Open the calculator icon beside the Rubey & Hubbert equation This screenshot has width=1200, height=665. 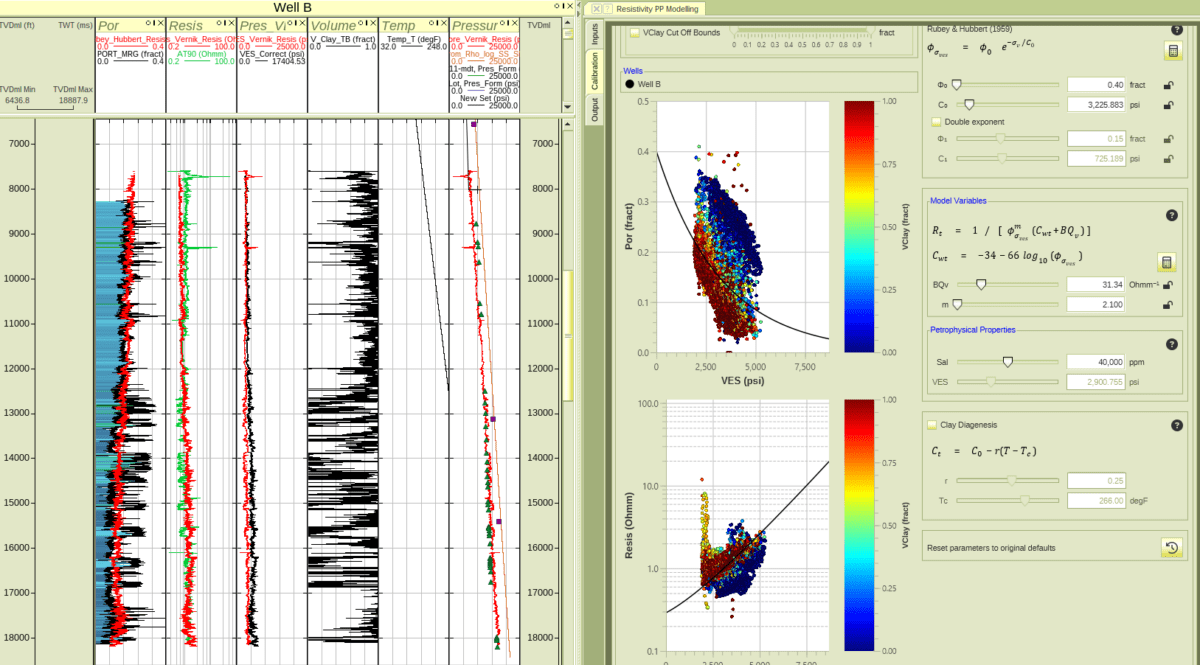click(1173, 52)
